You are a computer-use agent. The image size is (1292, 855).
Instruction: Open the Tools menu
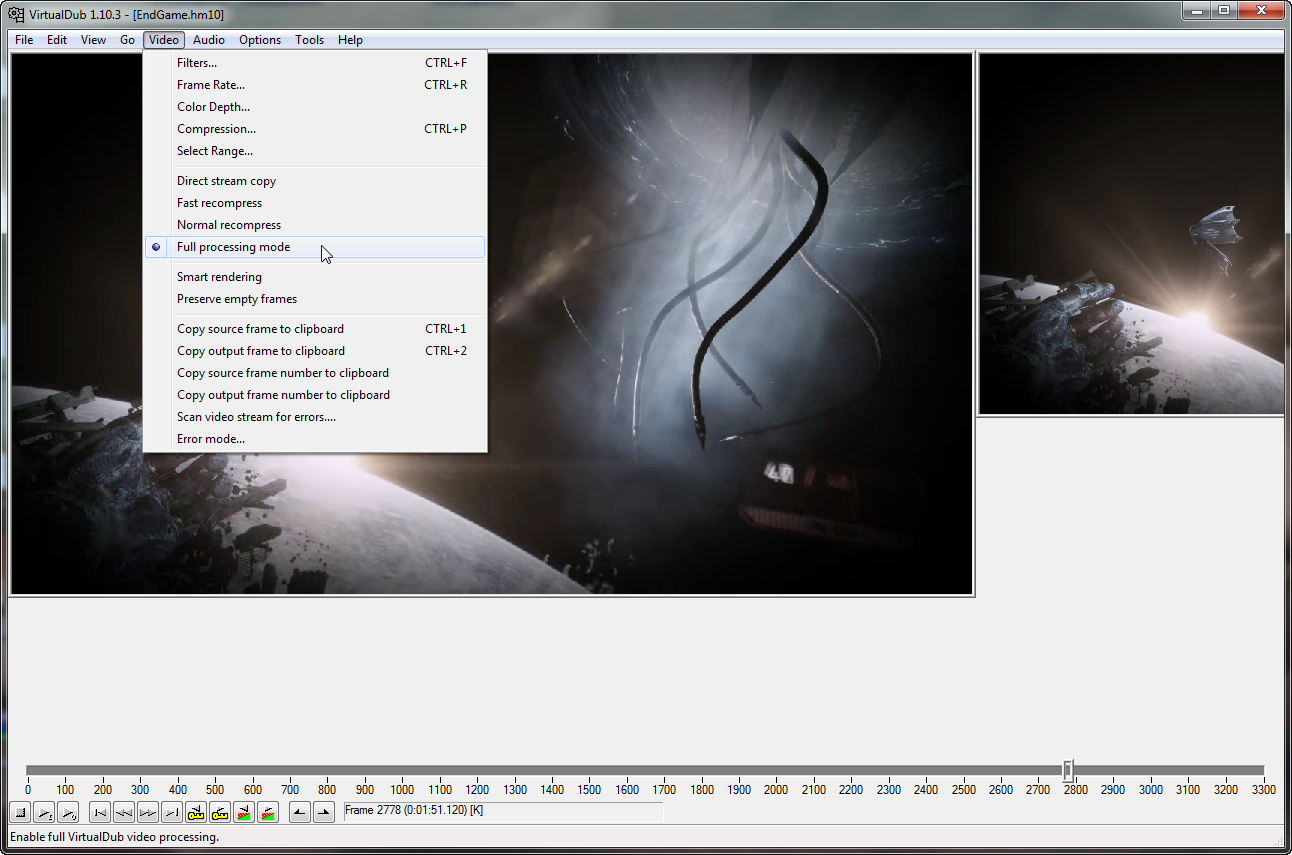point(309,40)
